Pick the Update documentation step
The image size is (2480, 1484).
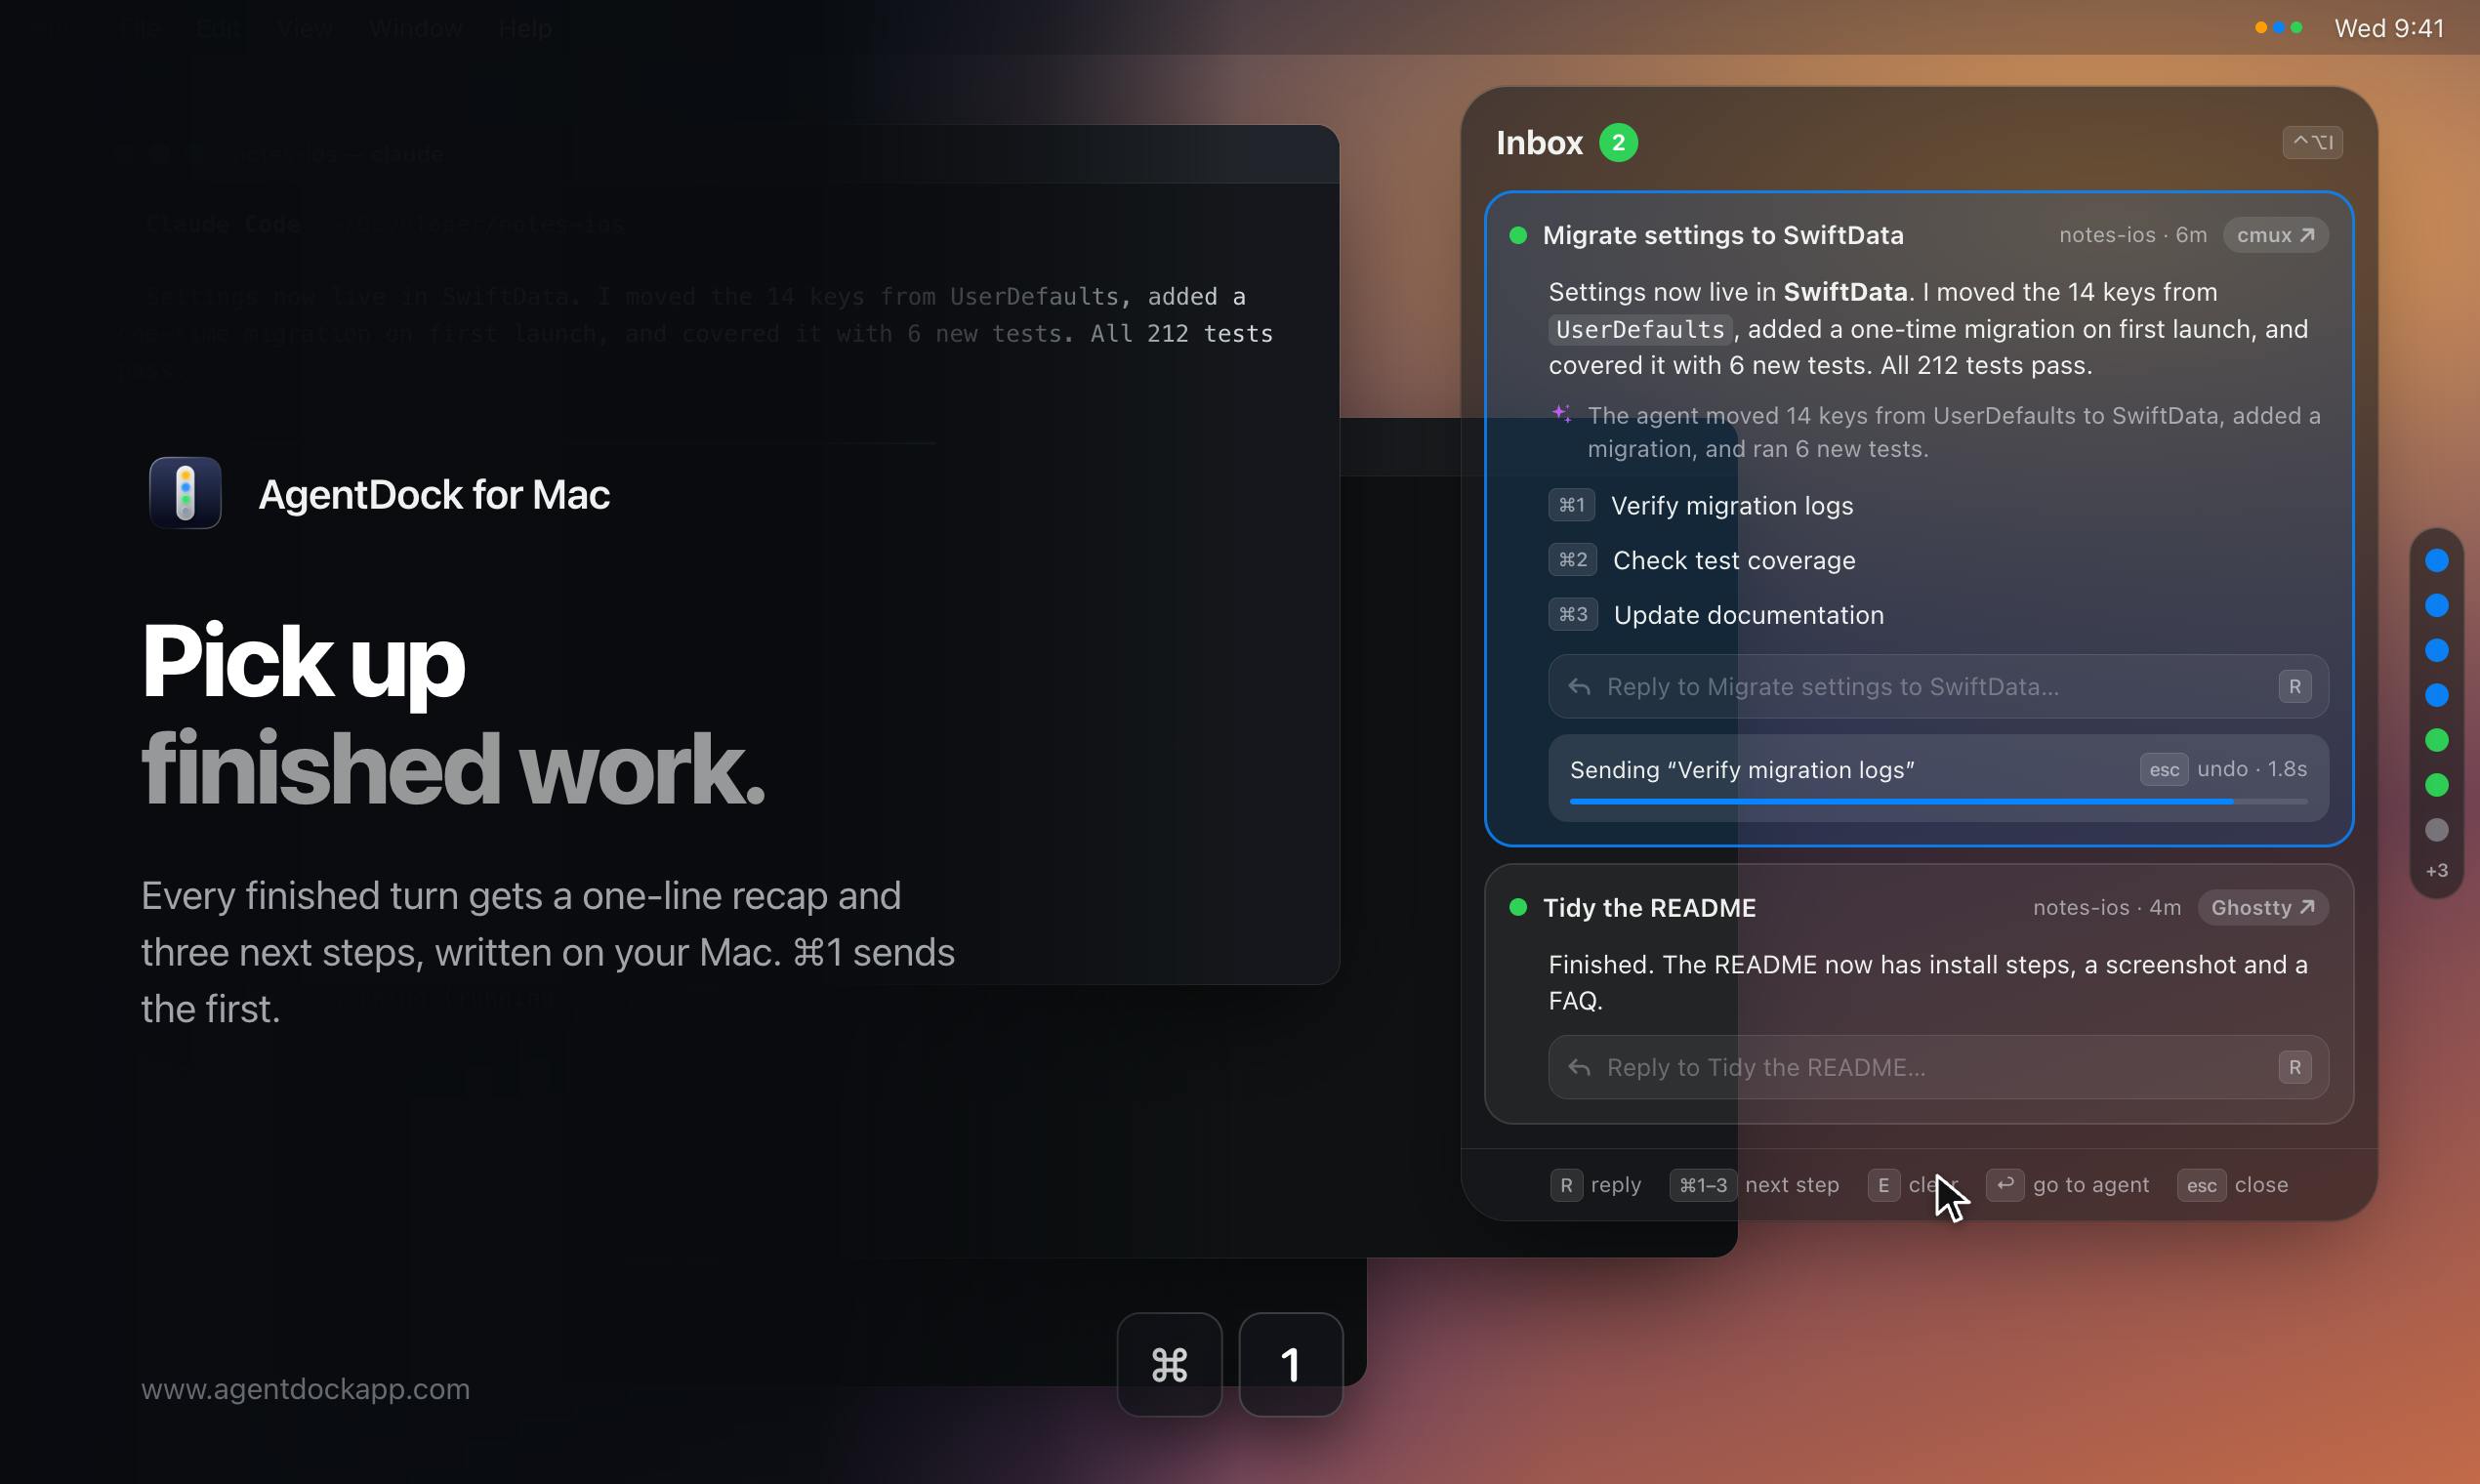(1748, 615)
